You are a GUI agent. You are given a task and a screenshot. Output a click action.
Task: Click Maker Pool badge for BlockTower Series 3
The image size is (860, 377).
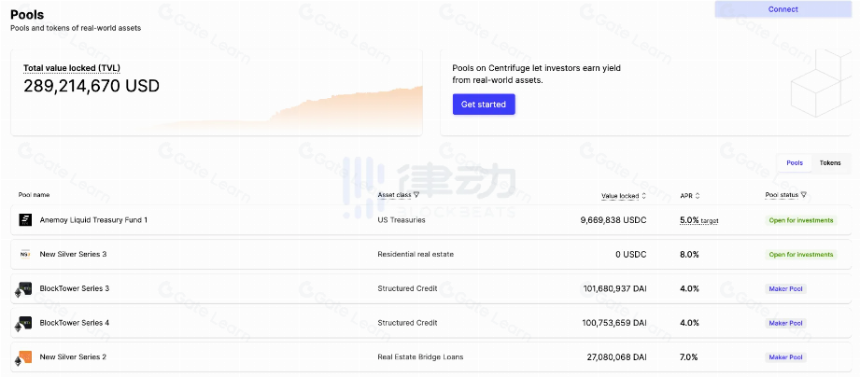tap(785, 289)
